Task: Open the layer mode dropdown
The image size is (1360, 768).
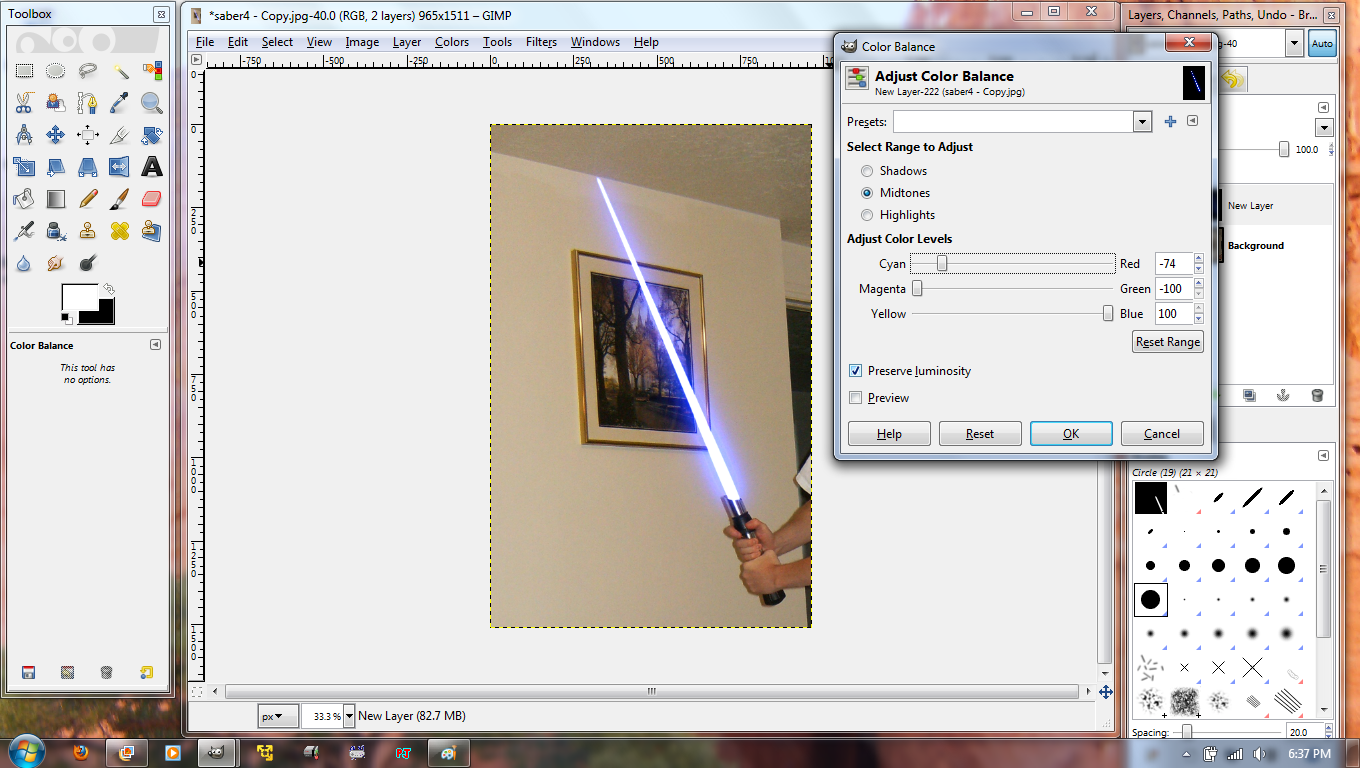Action: pos(1324,128)
